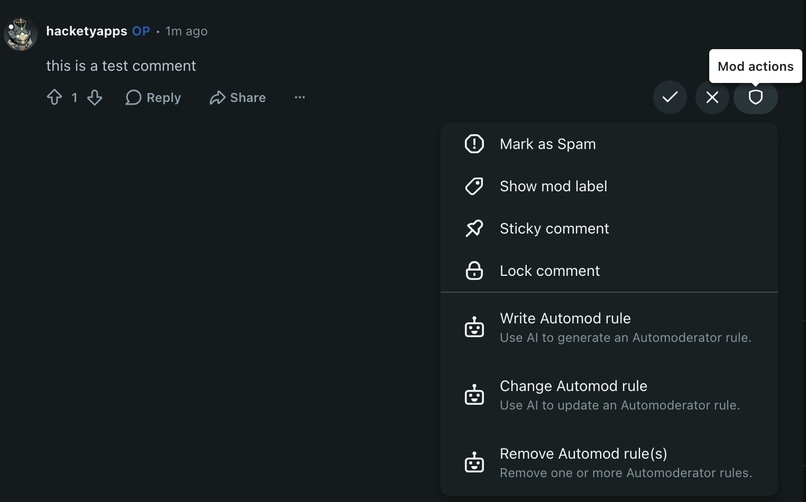The width and height of the screenshot is (806, 502).
Task: Click 'Remove one or more Automoderator rules.'
Action: 626,473
